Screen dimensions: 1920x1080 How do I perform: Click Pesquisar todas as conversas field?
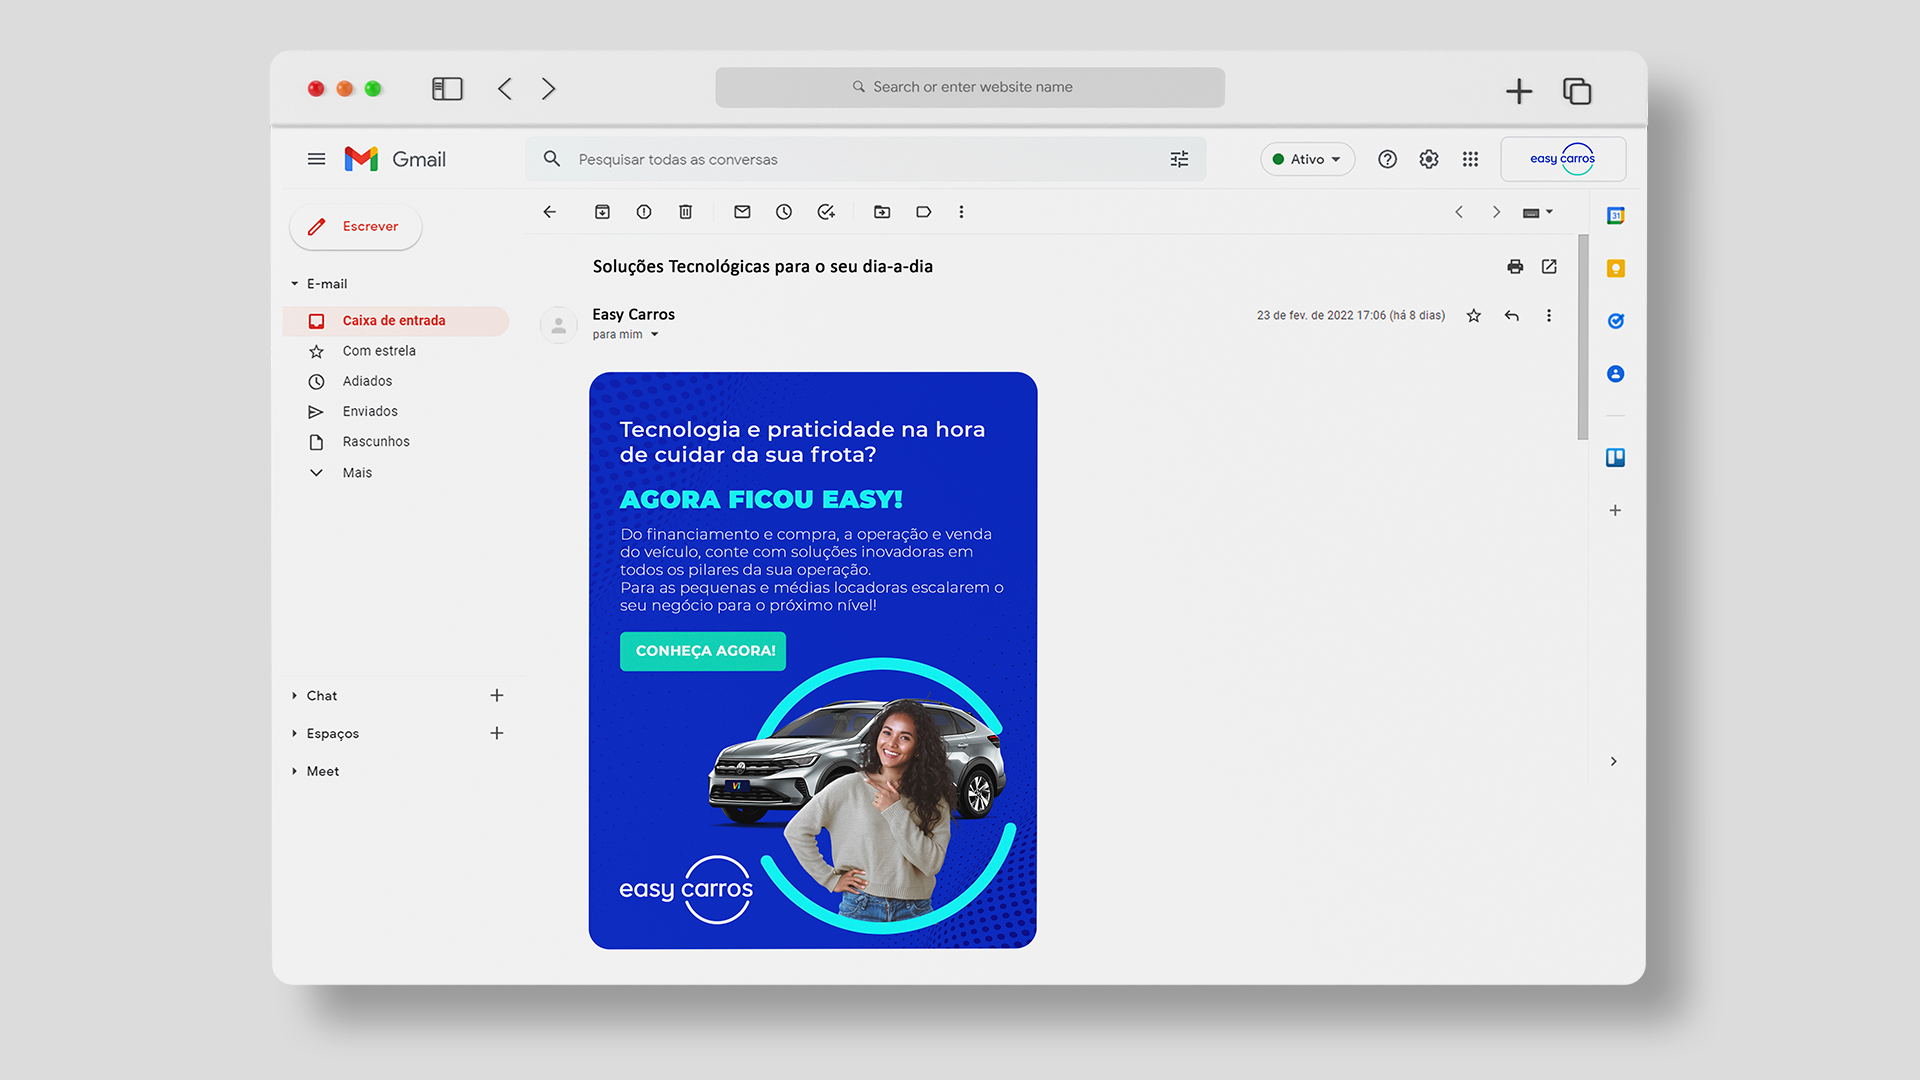point(865,160)
